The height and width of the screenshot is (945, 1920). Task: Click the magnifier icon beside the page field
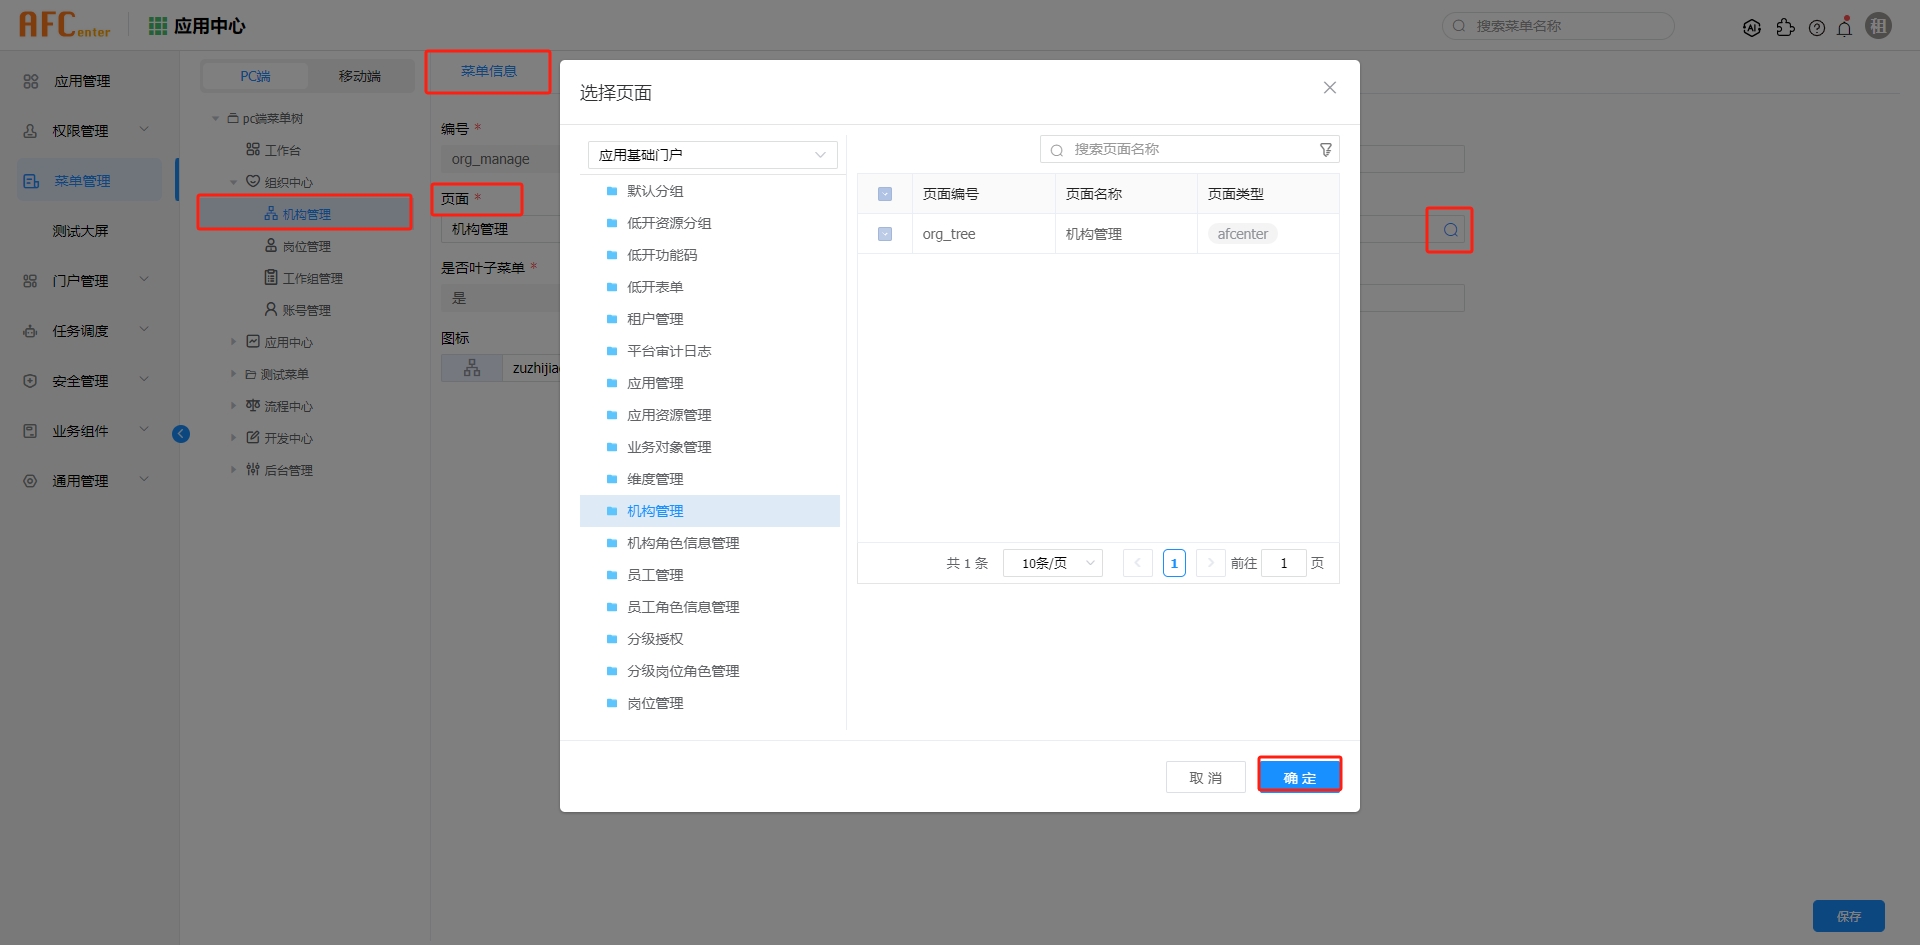point(1448,229)
